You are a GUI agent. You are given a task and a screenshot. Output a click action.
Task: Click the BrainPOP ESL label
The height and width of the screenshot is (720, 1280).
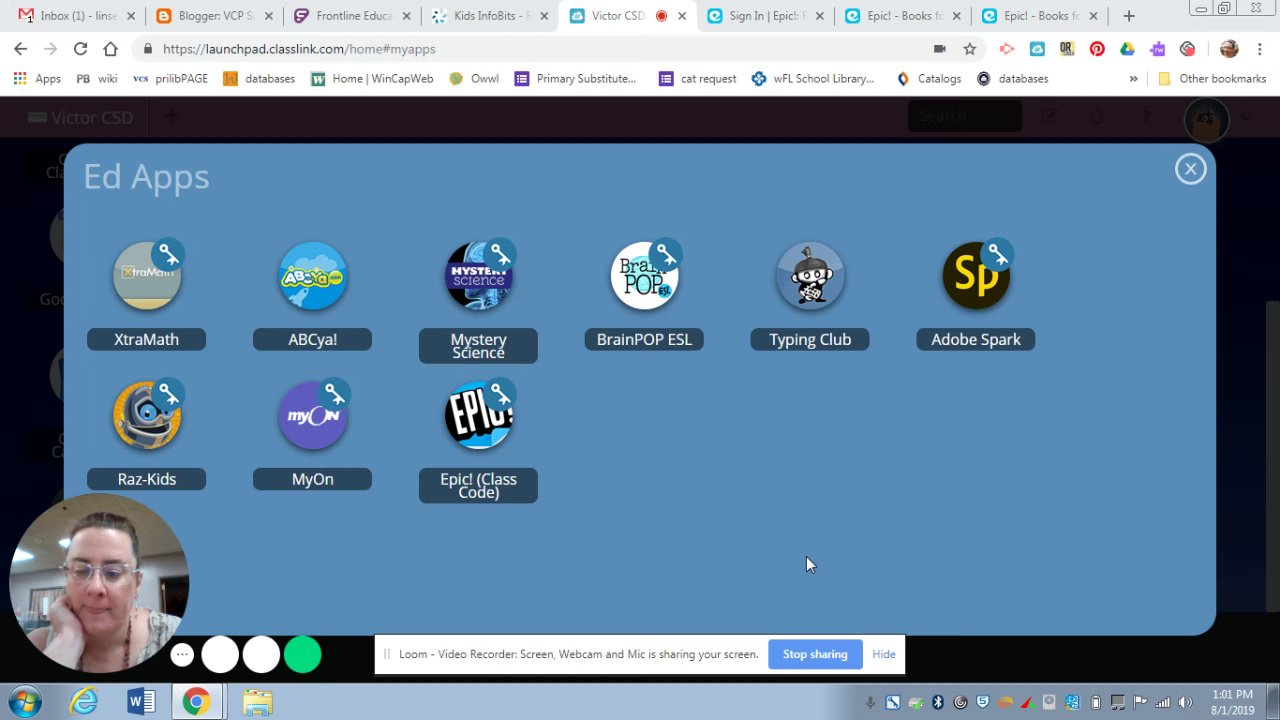[644, 339]
